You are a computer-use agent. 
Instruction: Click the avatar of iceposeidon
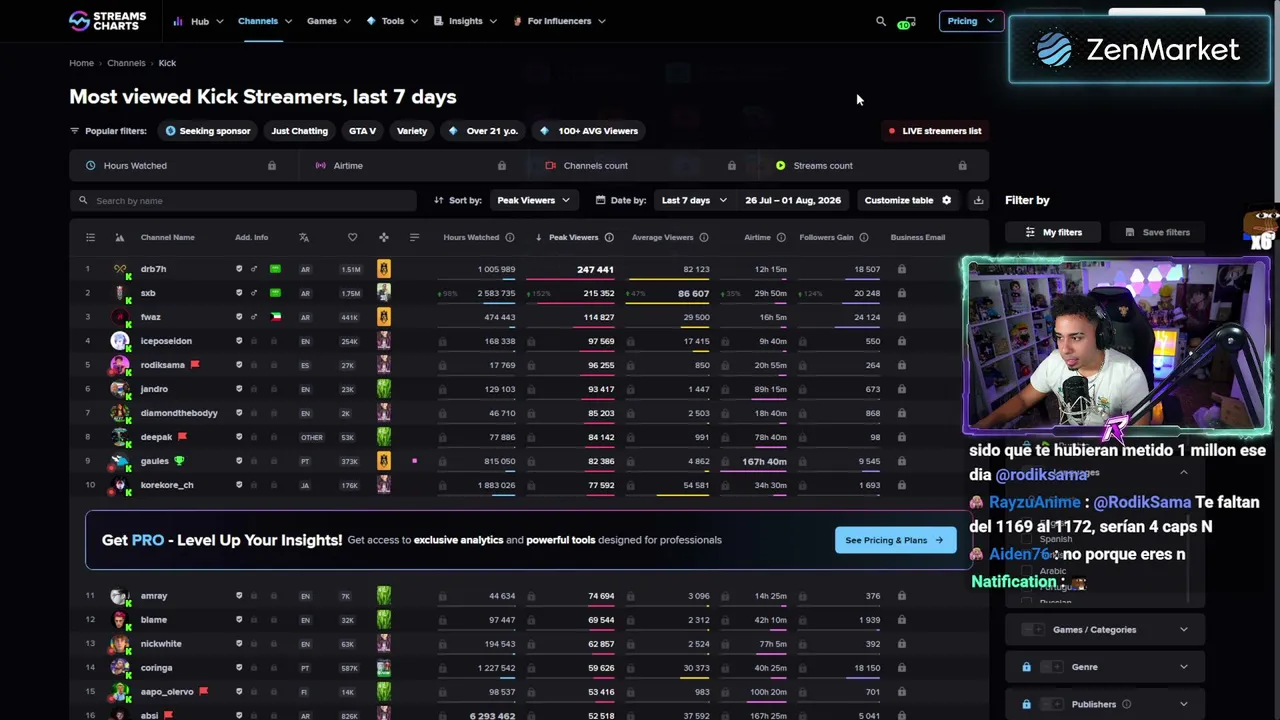pos(120,341)
